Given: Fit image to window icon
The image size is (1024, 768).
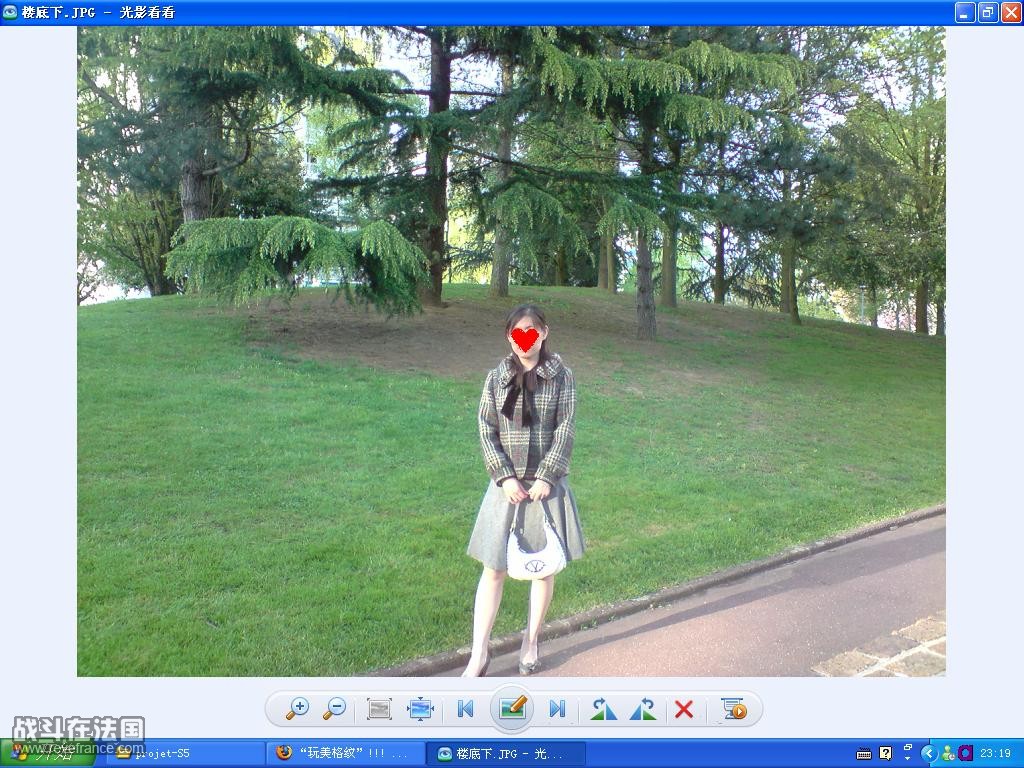Looking at the screenshot, I should pos(420,709).
